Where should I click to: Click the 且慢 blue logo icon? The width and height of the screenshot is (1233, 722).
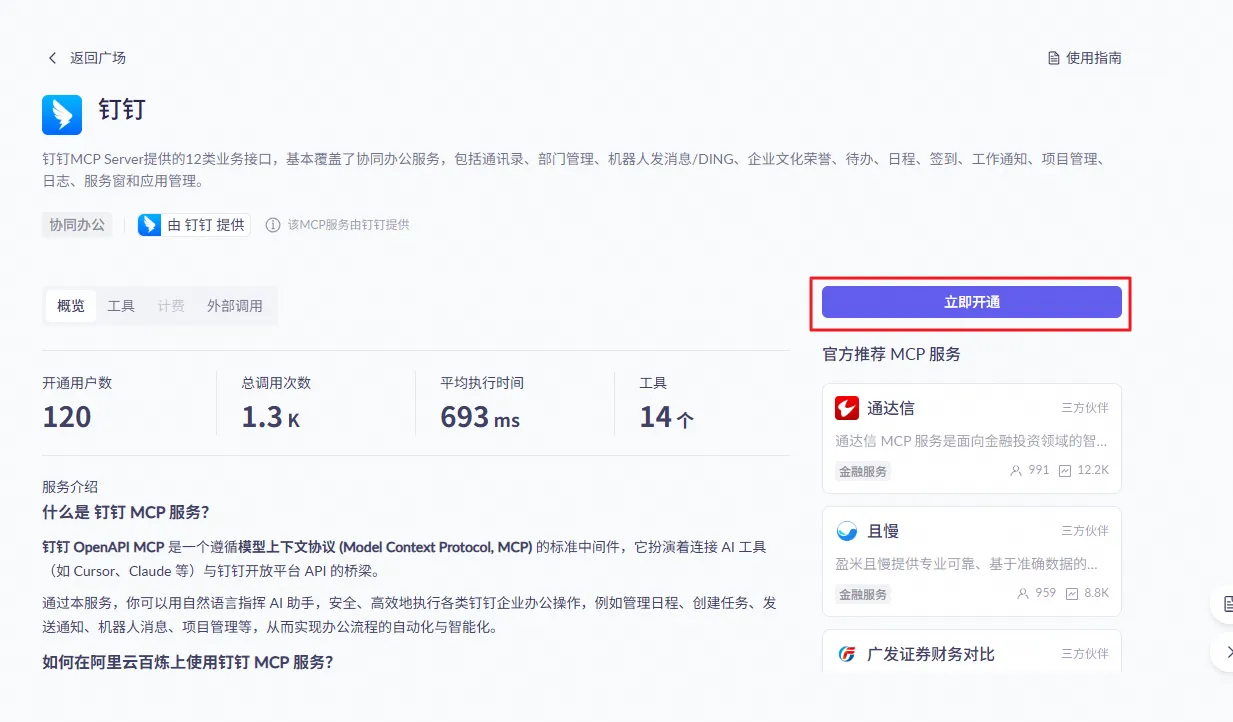click(847, 531)
